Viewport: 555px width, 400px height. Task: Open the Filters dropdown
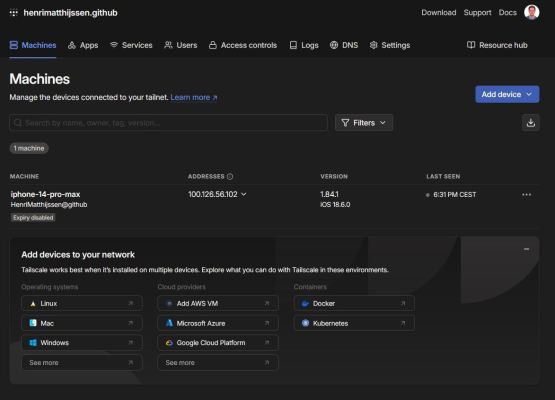point(364,123)
